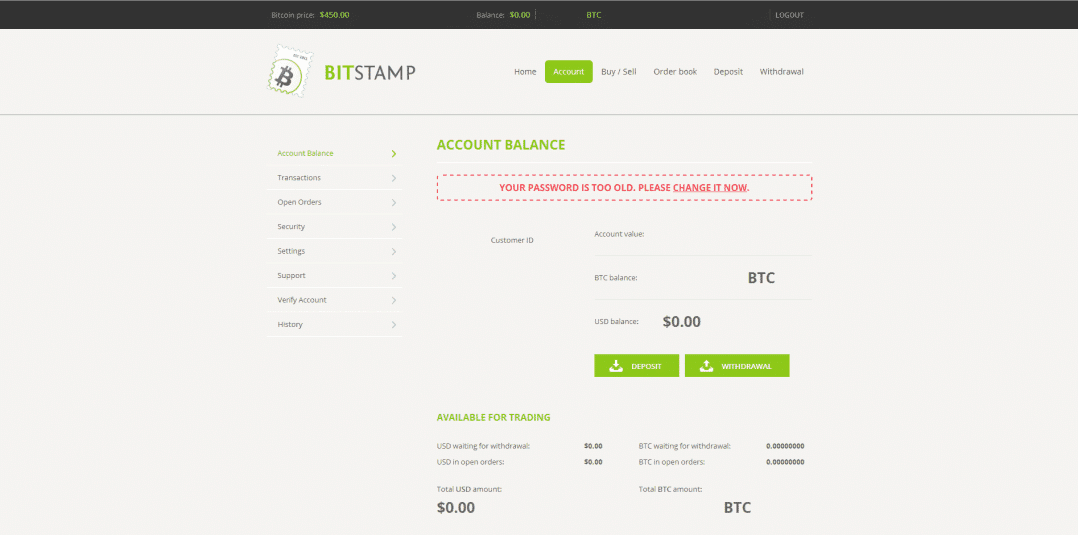Viewport: 1078px width, 535px height.
Task: Click the Customer ID label
Action: click(x=512, y=240)
